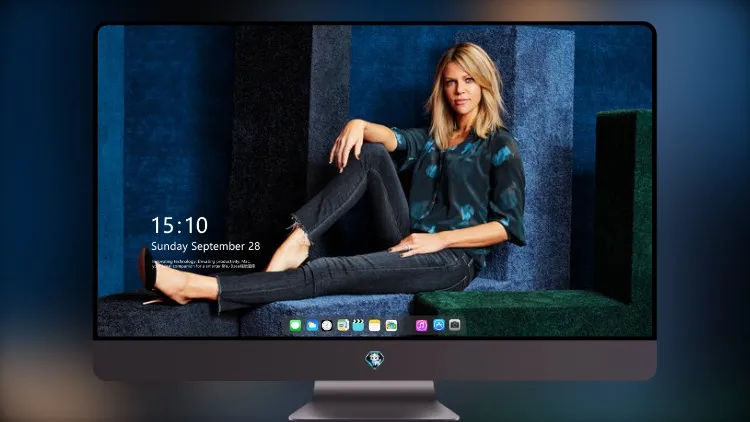The image size is (750, 422).
Task: Open the dock icon left of clapperboard
Action: point(343,326)
